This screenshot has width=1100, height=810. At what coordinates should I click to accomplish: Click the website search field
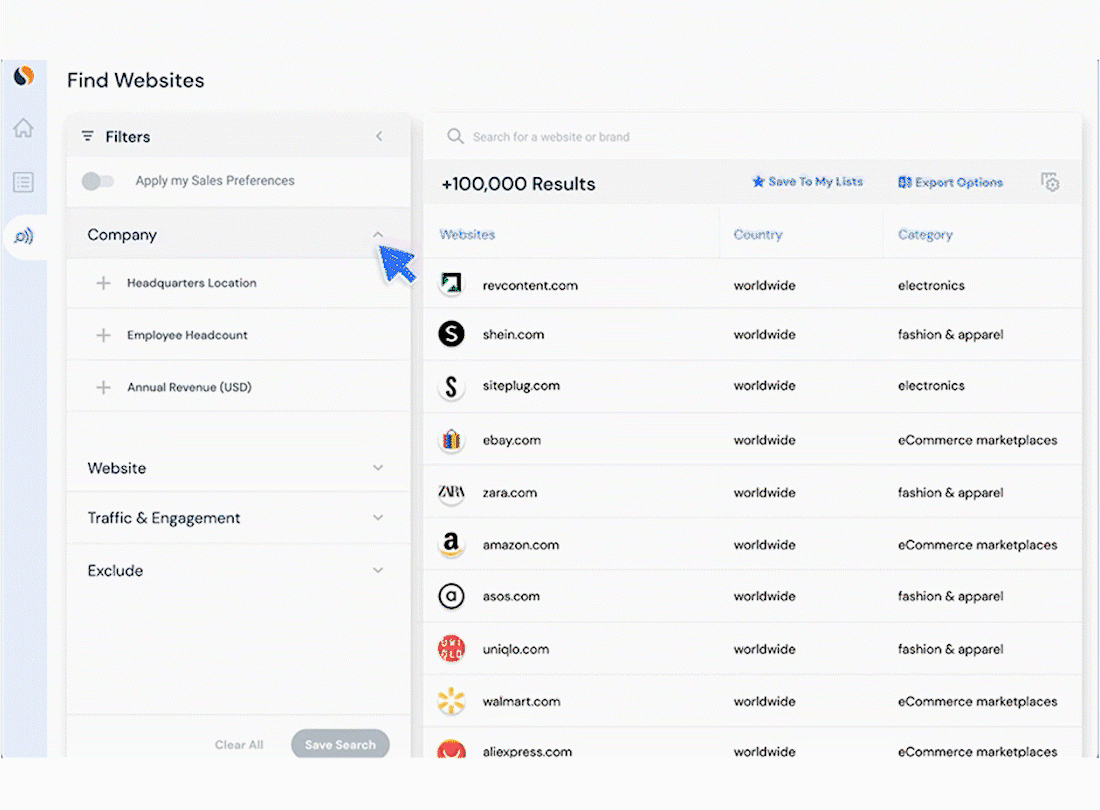click(x=700, y=136)
